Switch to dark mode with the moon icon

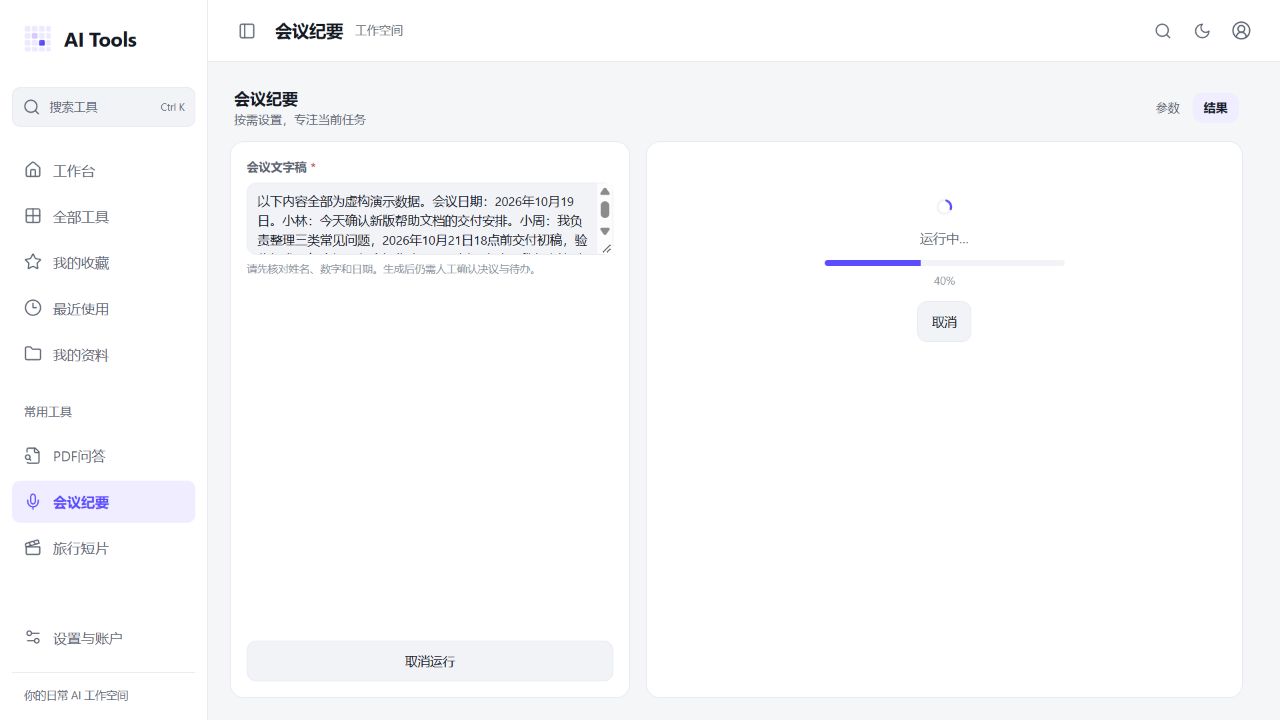(1203, 31)
